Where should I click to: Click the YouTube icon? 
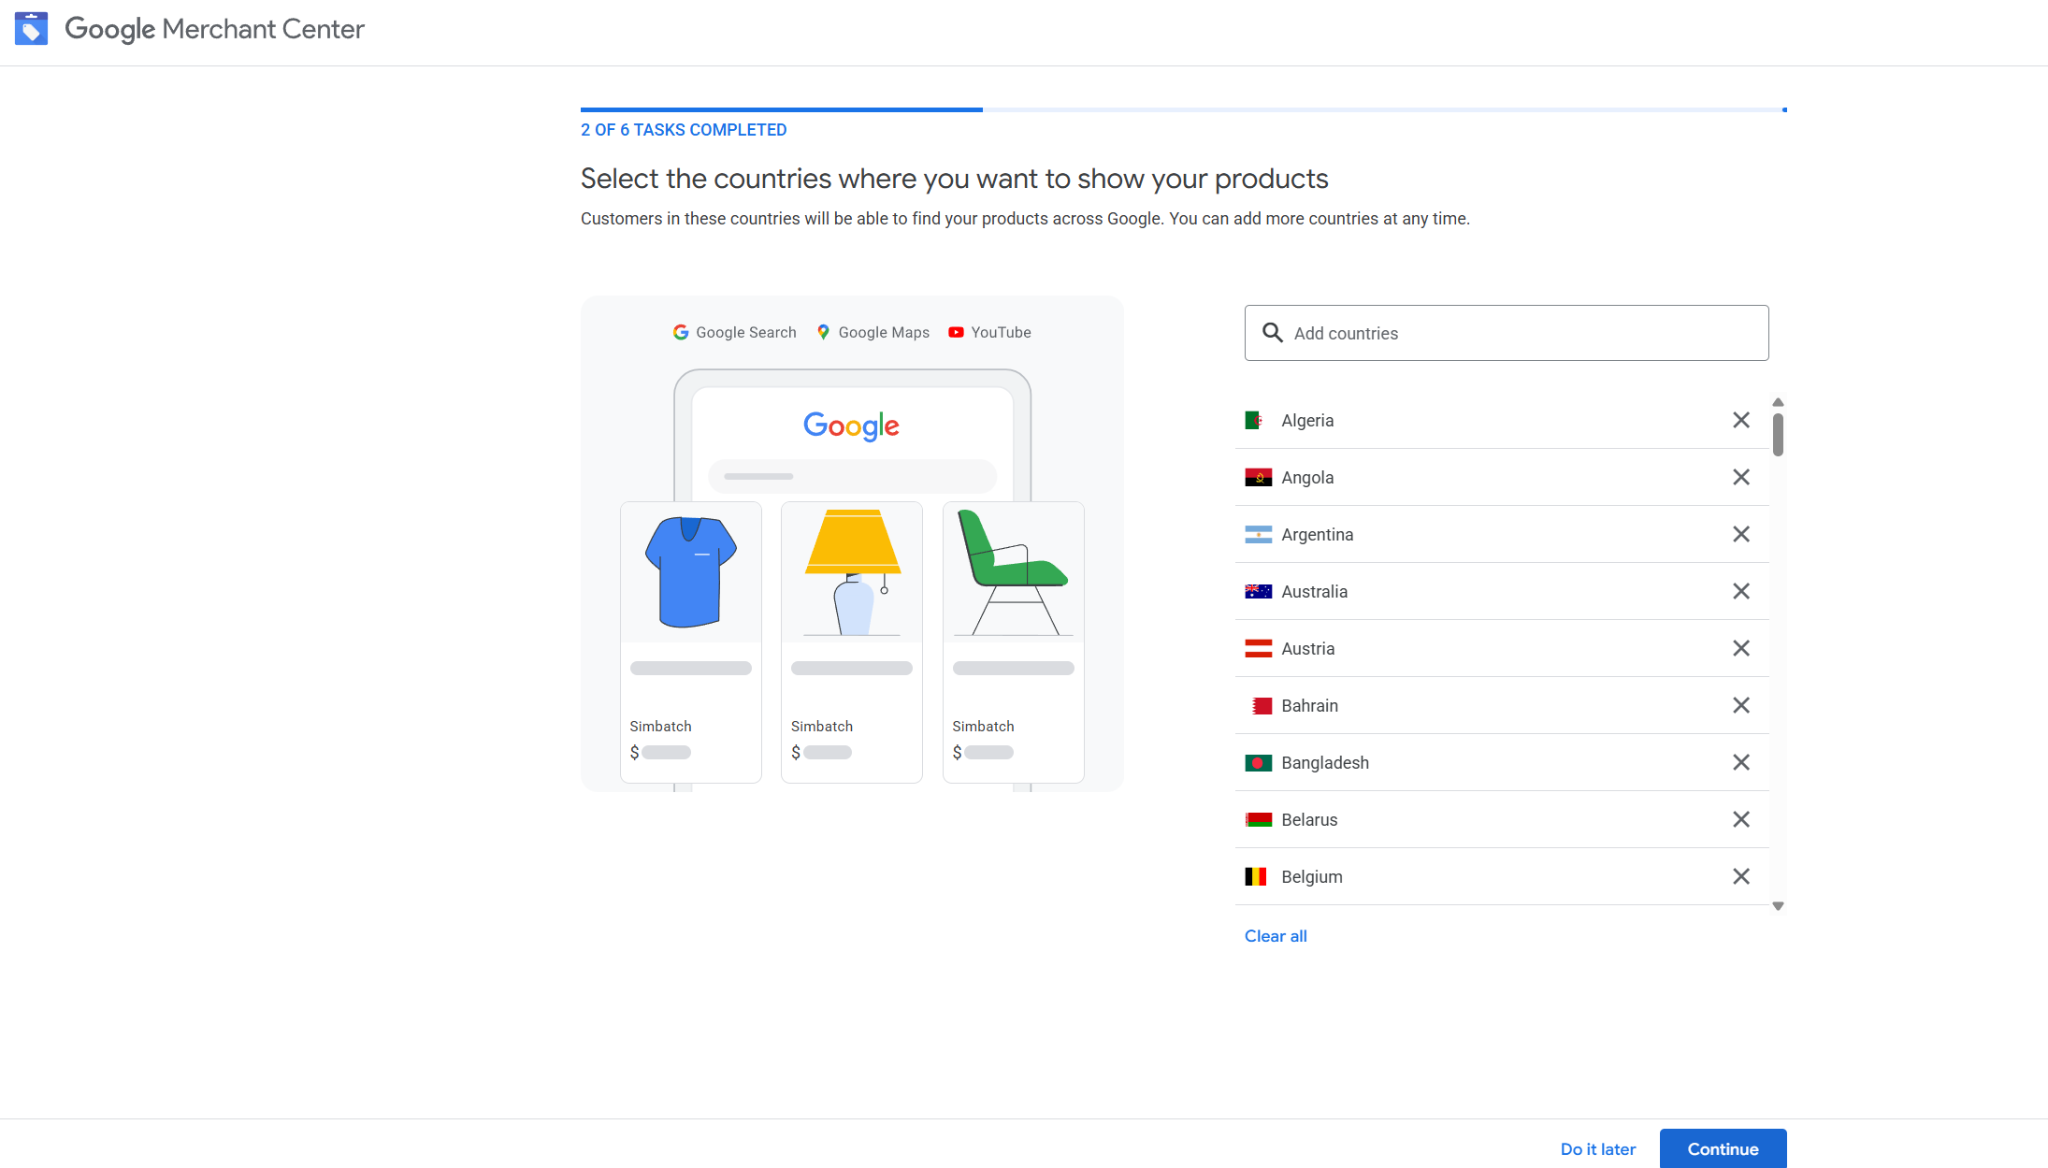tap(956, 332)
